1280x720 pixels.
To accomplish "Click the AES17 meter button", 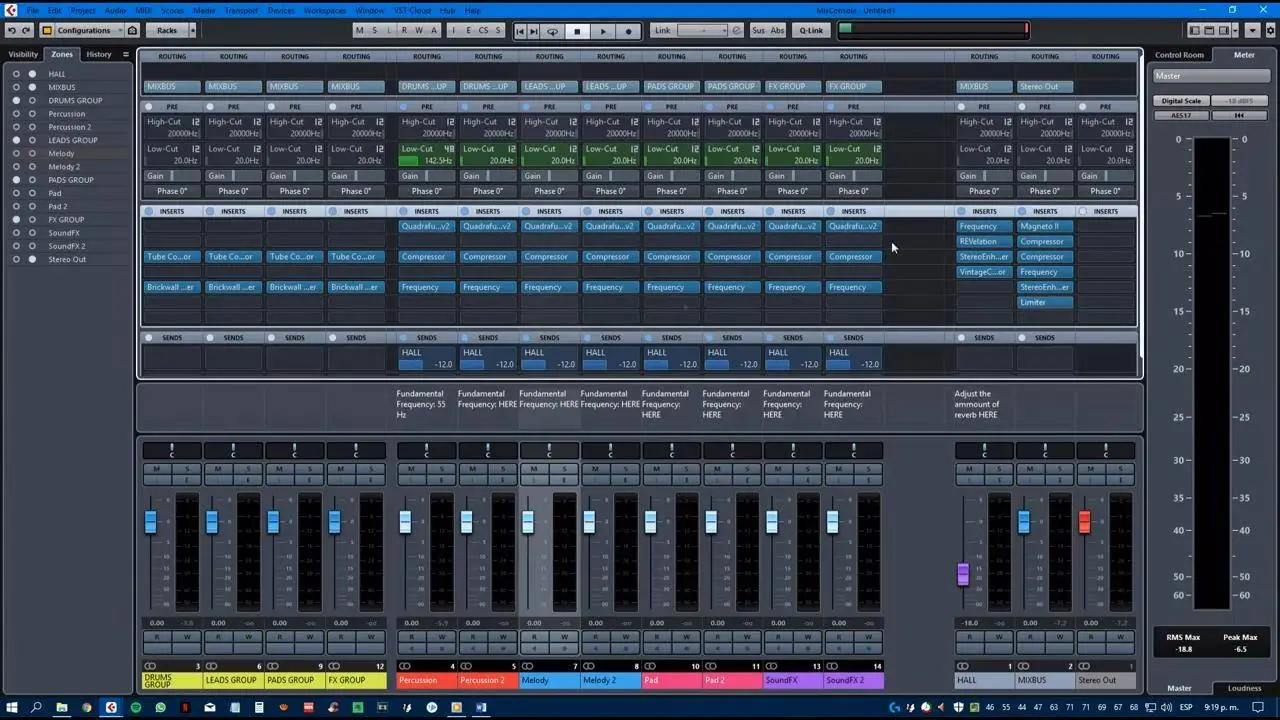I will 1181,115.
